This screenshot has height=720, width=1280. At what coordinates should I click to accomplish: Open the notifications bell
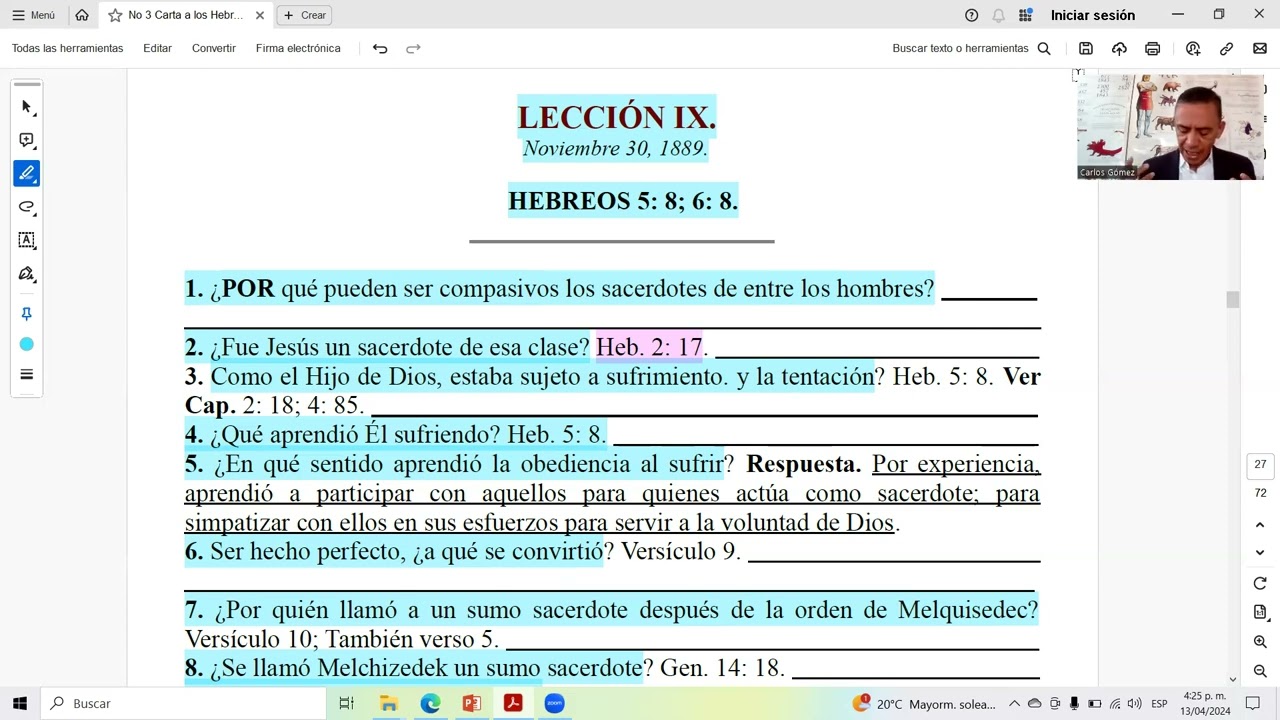(x=998, y=15)
